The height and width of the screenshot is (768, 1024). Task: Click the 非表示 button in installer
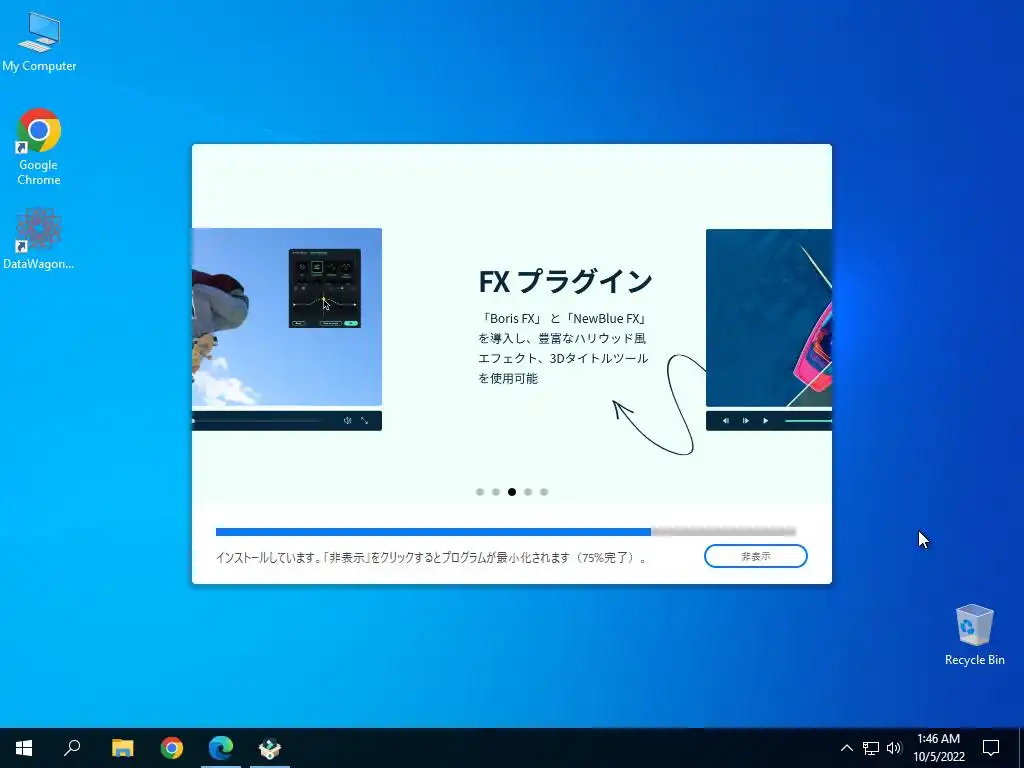point(756,556)
